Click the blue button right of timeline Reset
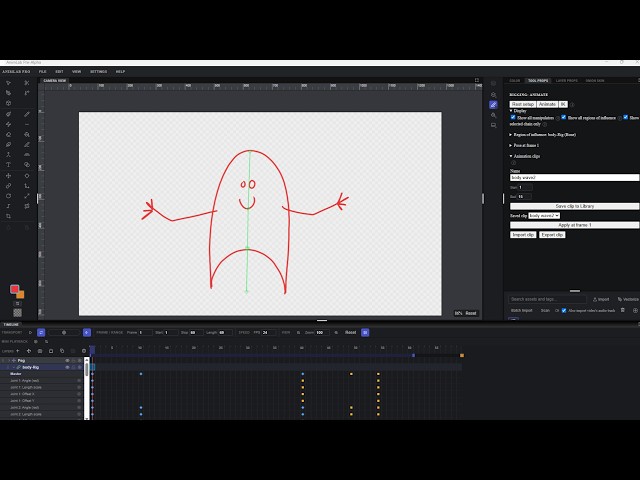The image size is (640, 480). point(365,333)
